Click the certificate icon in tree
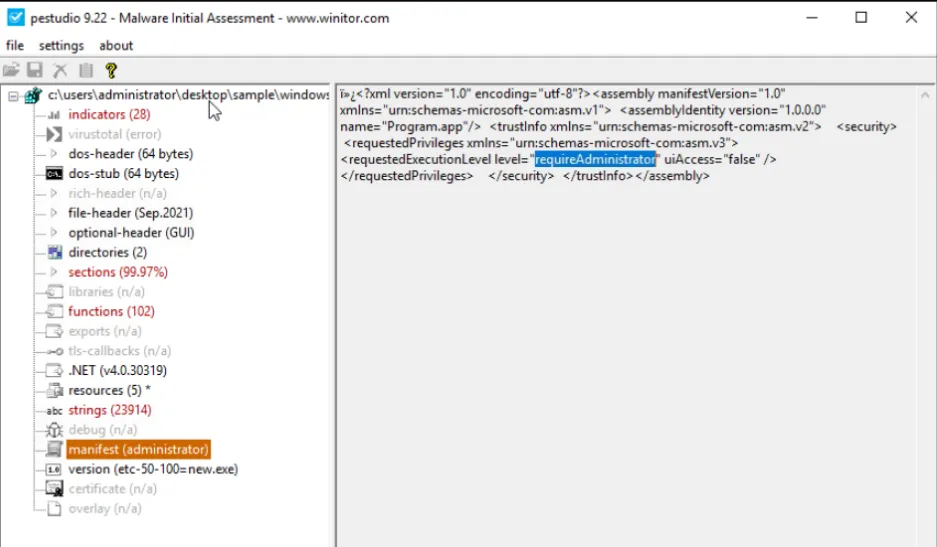Viewport: 937px width, 547px height. (x=54, y=489)
